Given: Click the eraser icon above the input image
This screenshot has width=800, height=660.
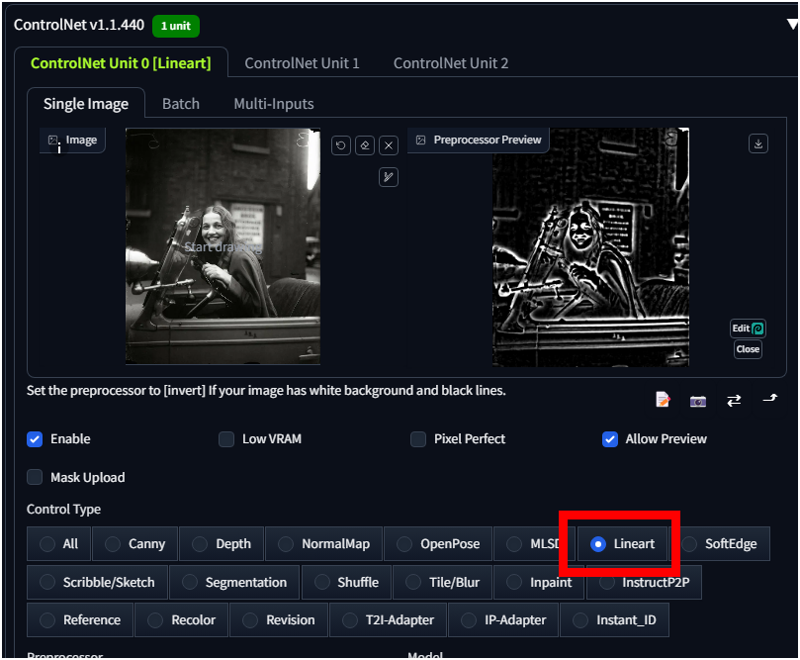Looking at the screenshot, I should pyautogui.click(x=365, y=145).
